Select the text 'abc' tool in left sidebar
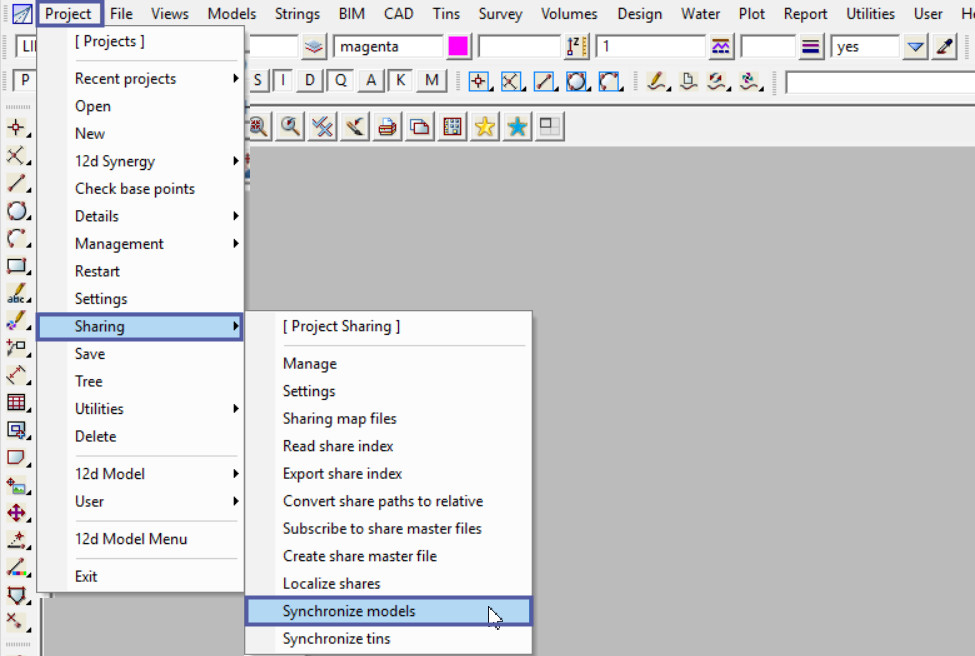Viewport: 975px width, 656px height. [17, 294]
